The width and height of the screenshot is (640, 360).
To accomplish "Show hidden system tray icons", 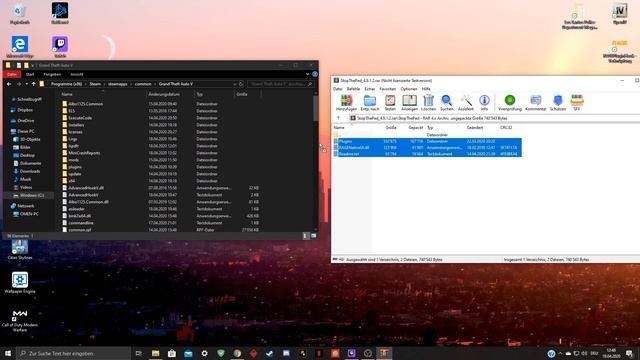I will tap(560, 353).
